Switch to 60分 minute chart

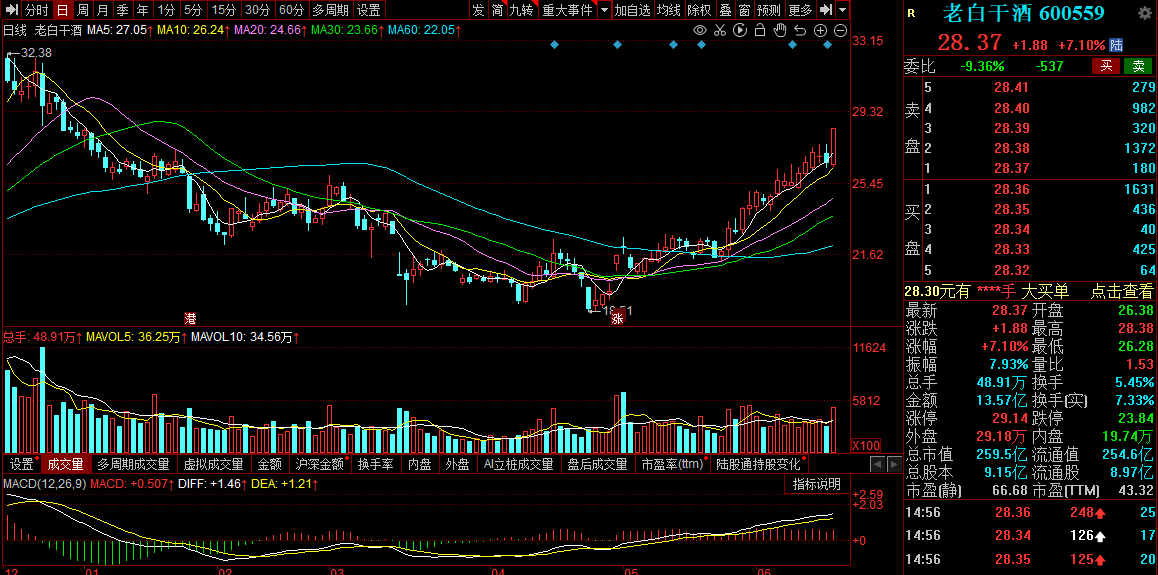tap(292, 10)
